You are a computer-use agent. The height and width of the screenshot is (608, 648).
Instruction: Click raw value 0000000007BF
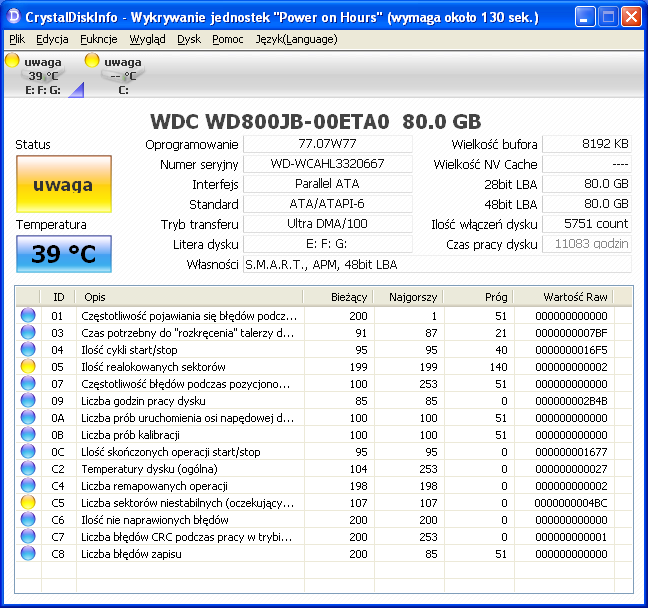pyautogui.click(x=571, y=333)
